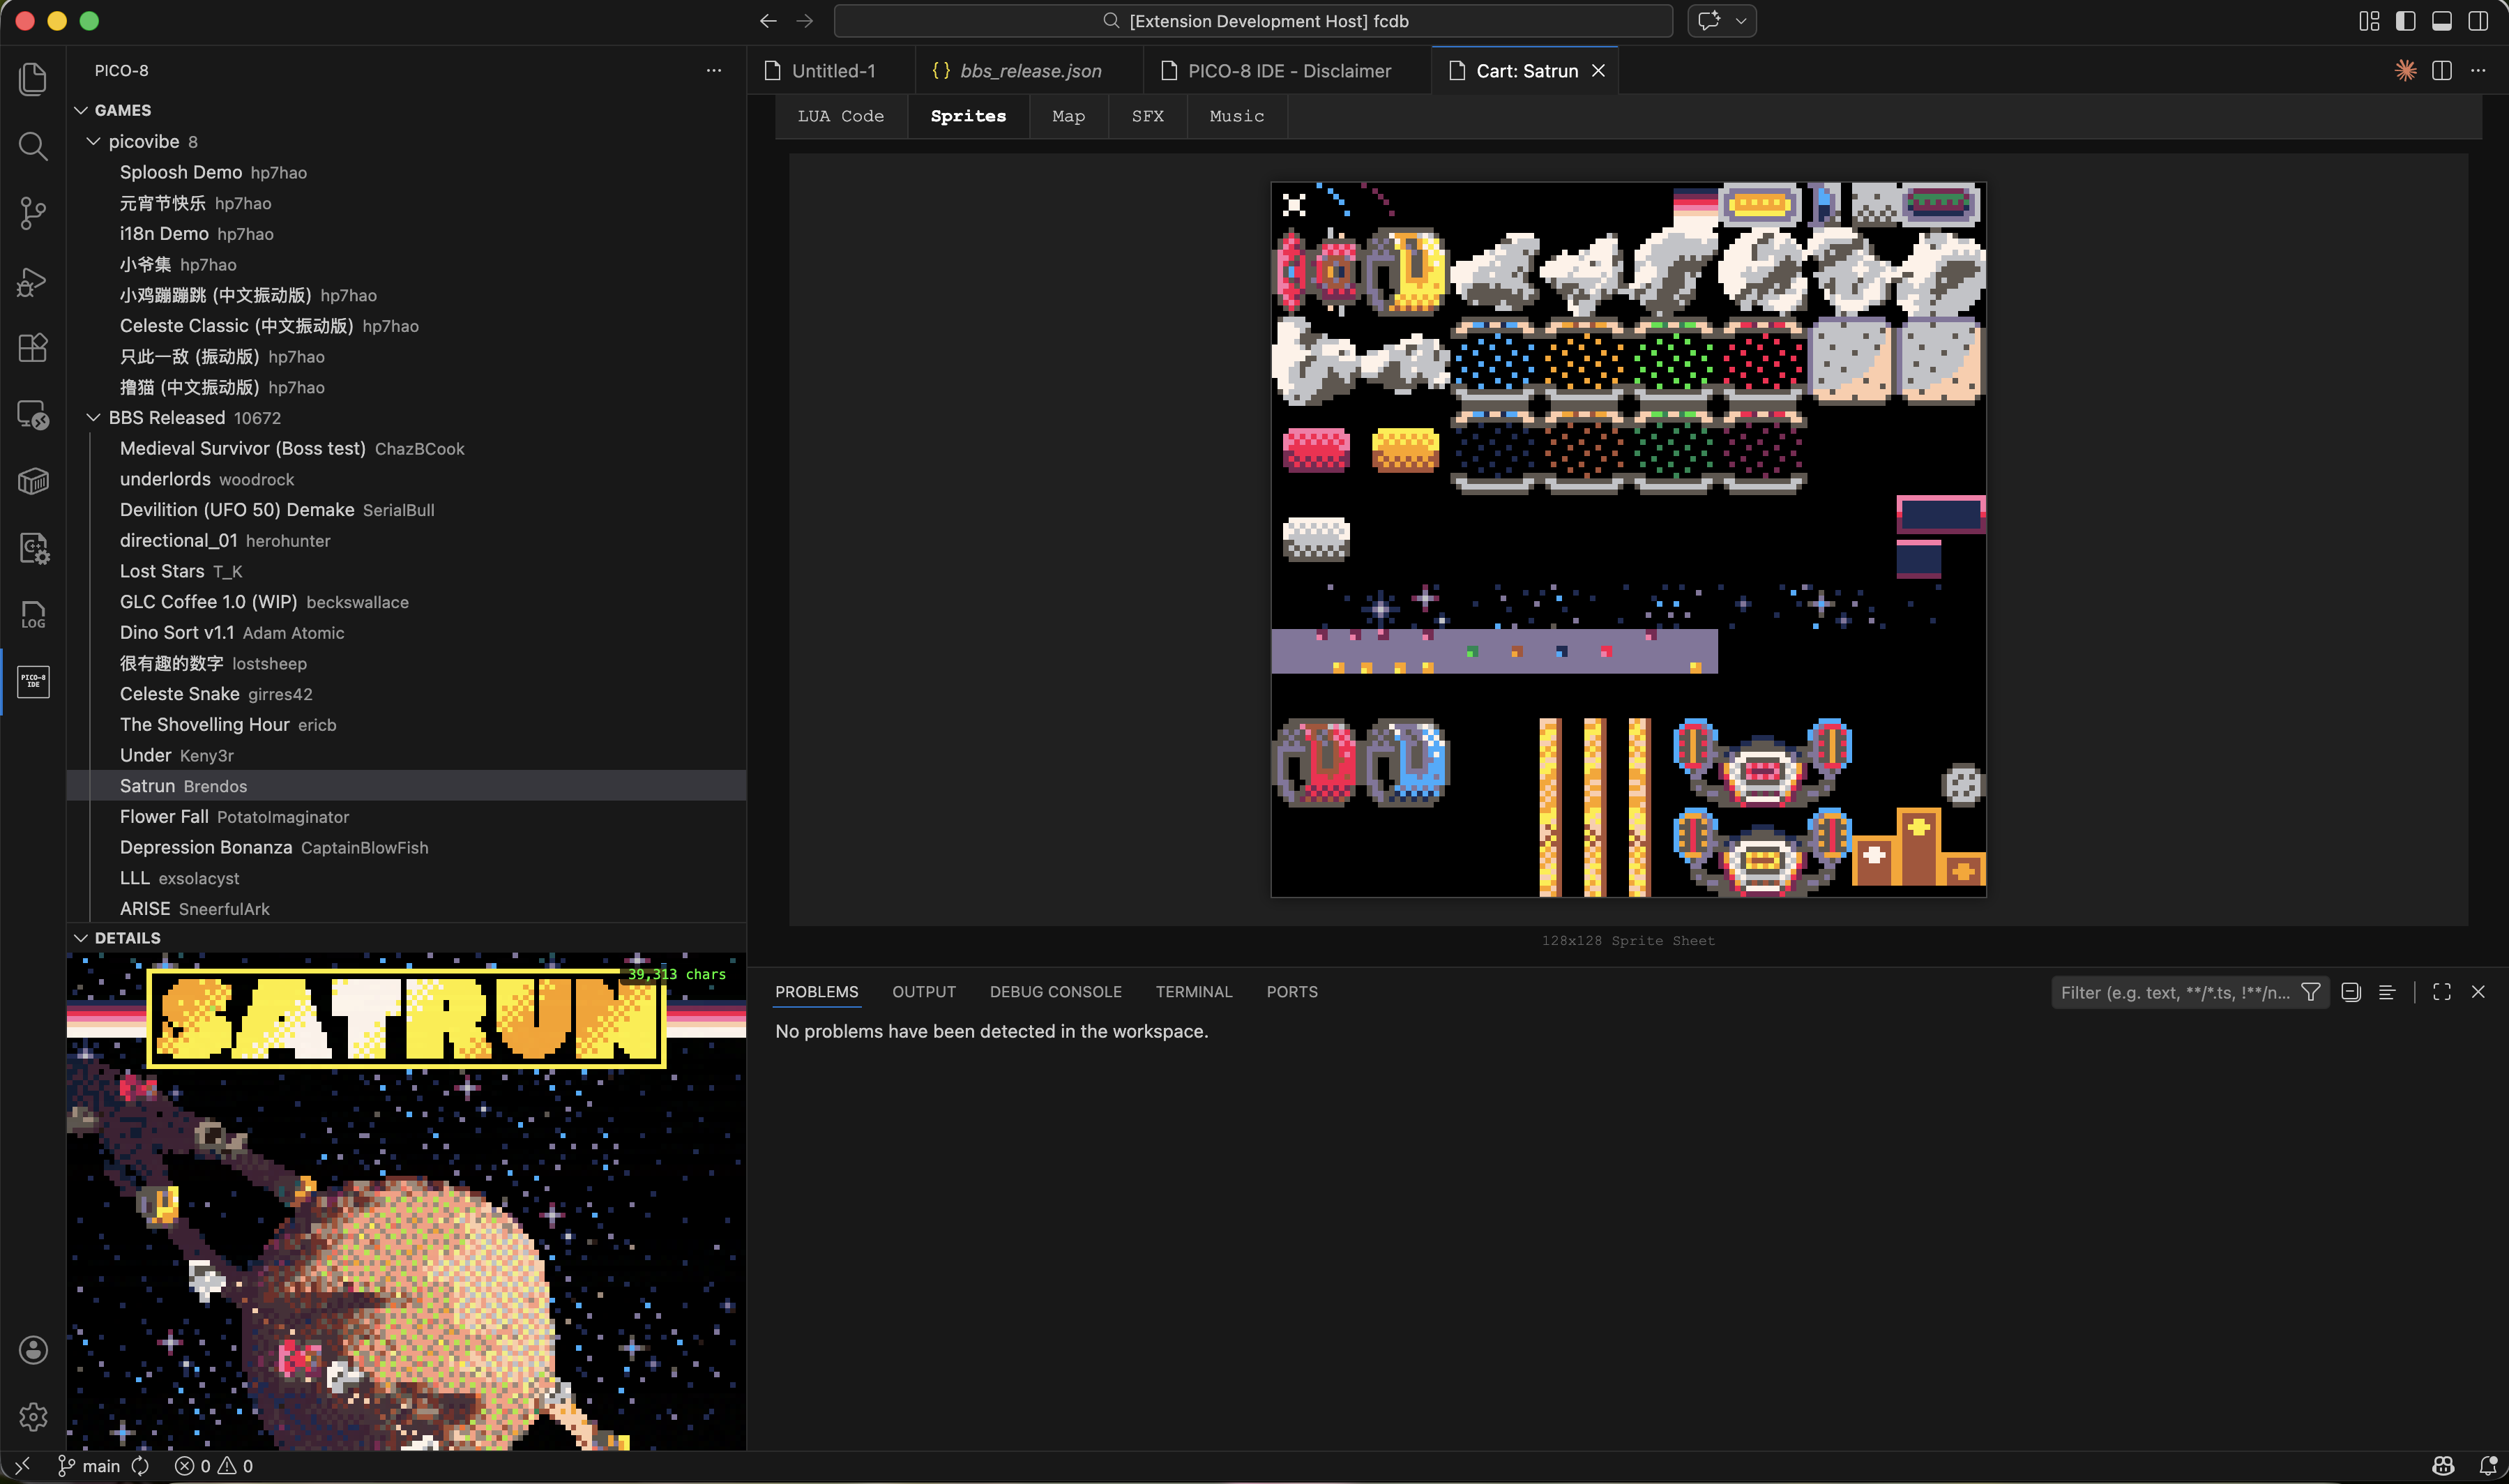2509x1484 pixels.
Task: Open More Actions (…) in the PICO-8 panel
Action: click(713, 70)
